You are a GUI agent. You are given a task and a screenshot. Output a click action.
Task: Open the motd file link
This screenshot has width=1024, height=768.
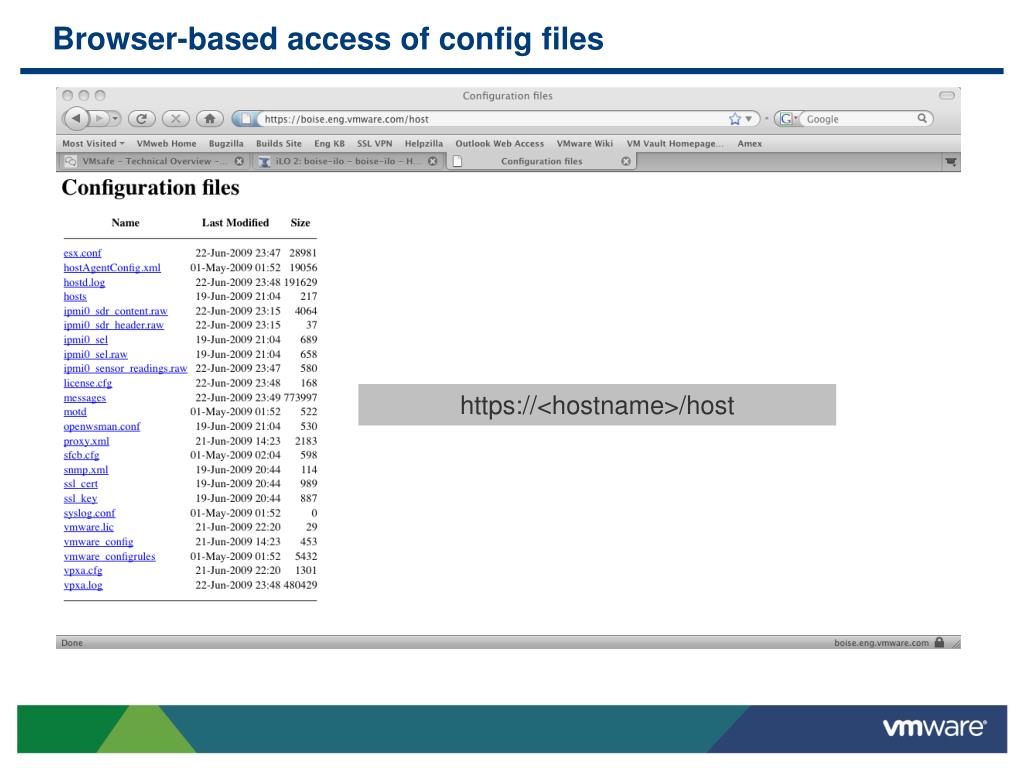tap(75, 412)
